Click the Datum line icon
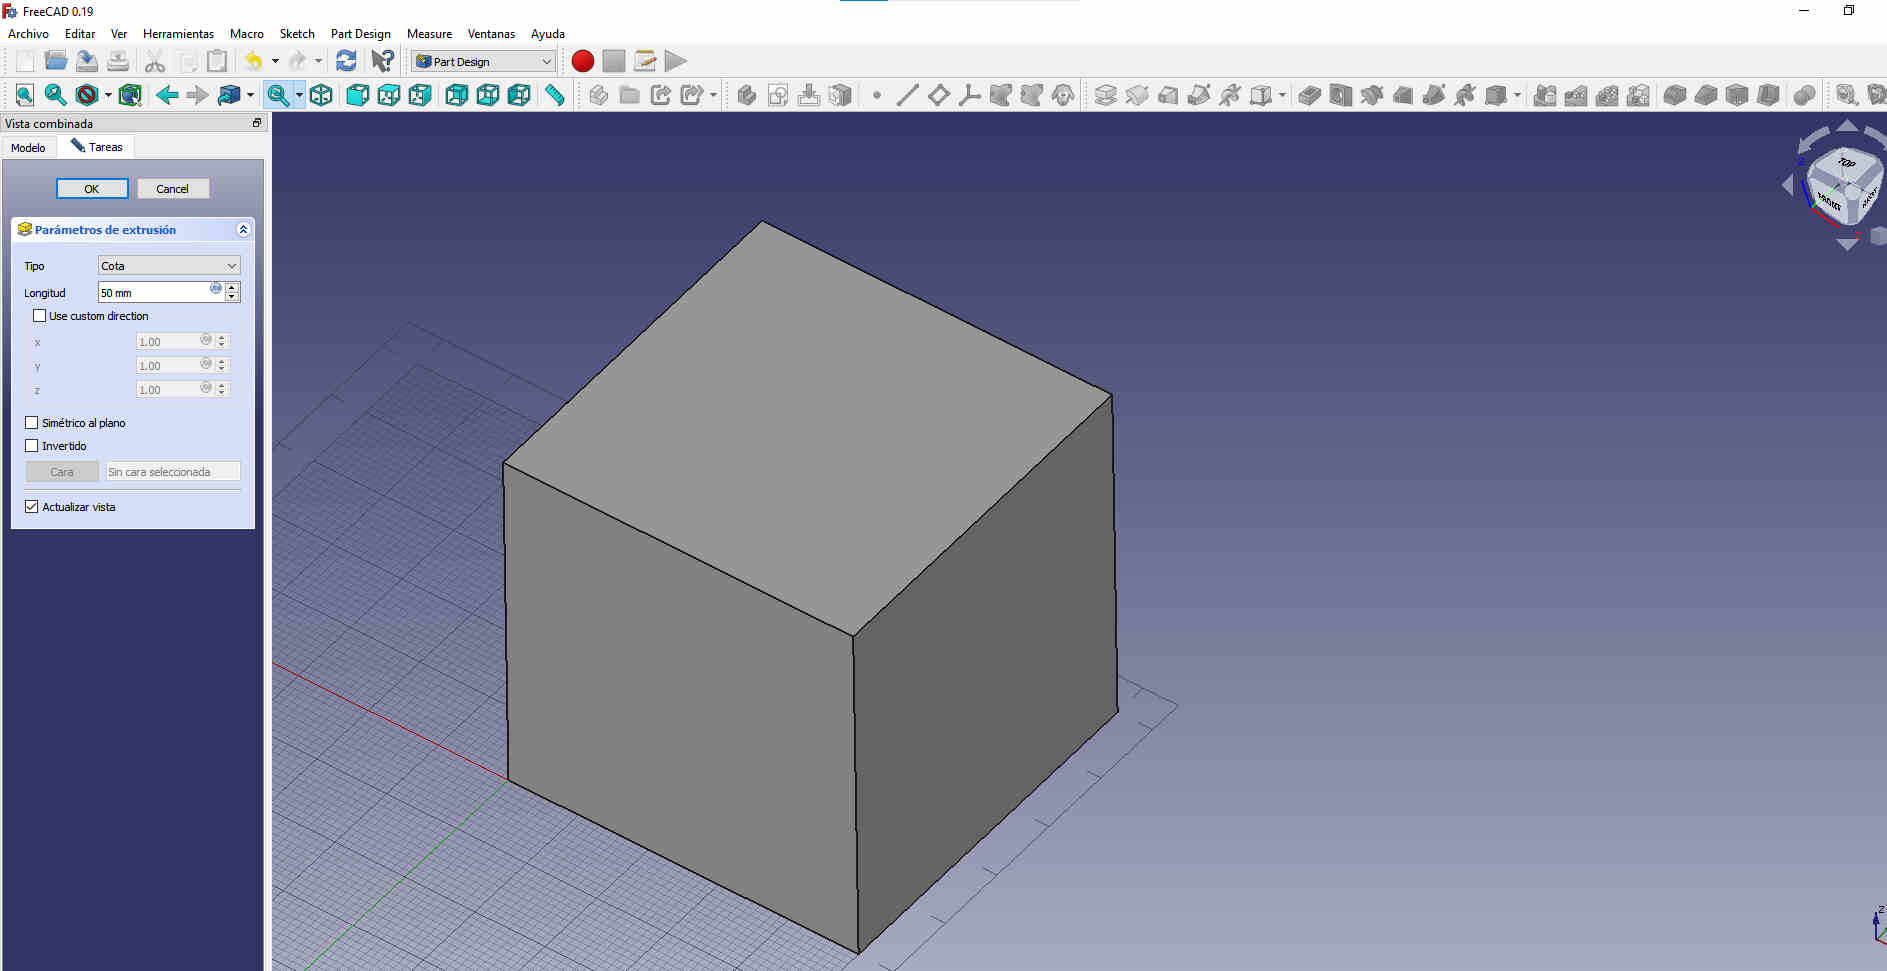 pyautogui.click(x=907, y=95)
